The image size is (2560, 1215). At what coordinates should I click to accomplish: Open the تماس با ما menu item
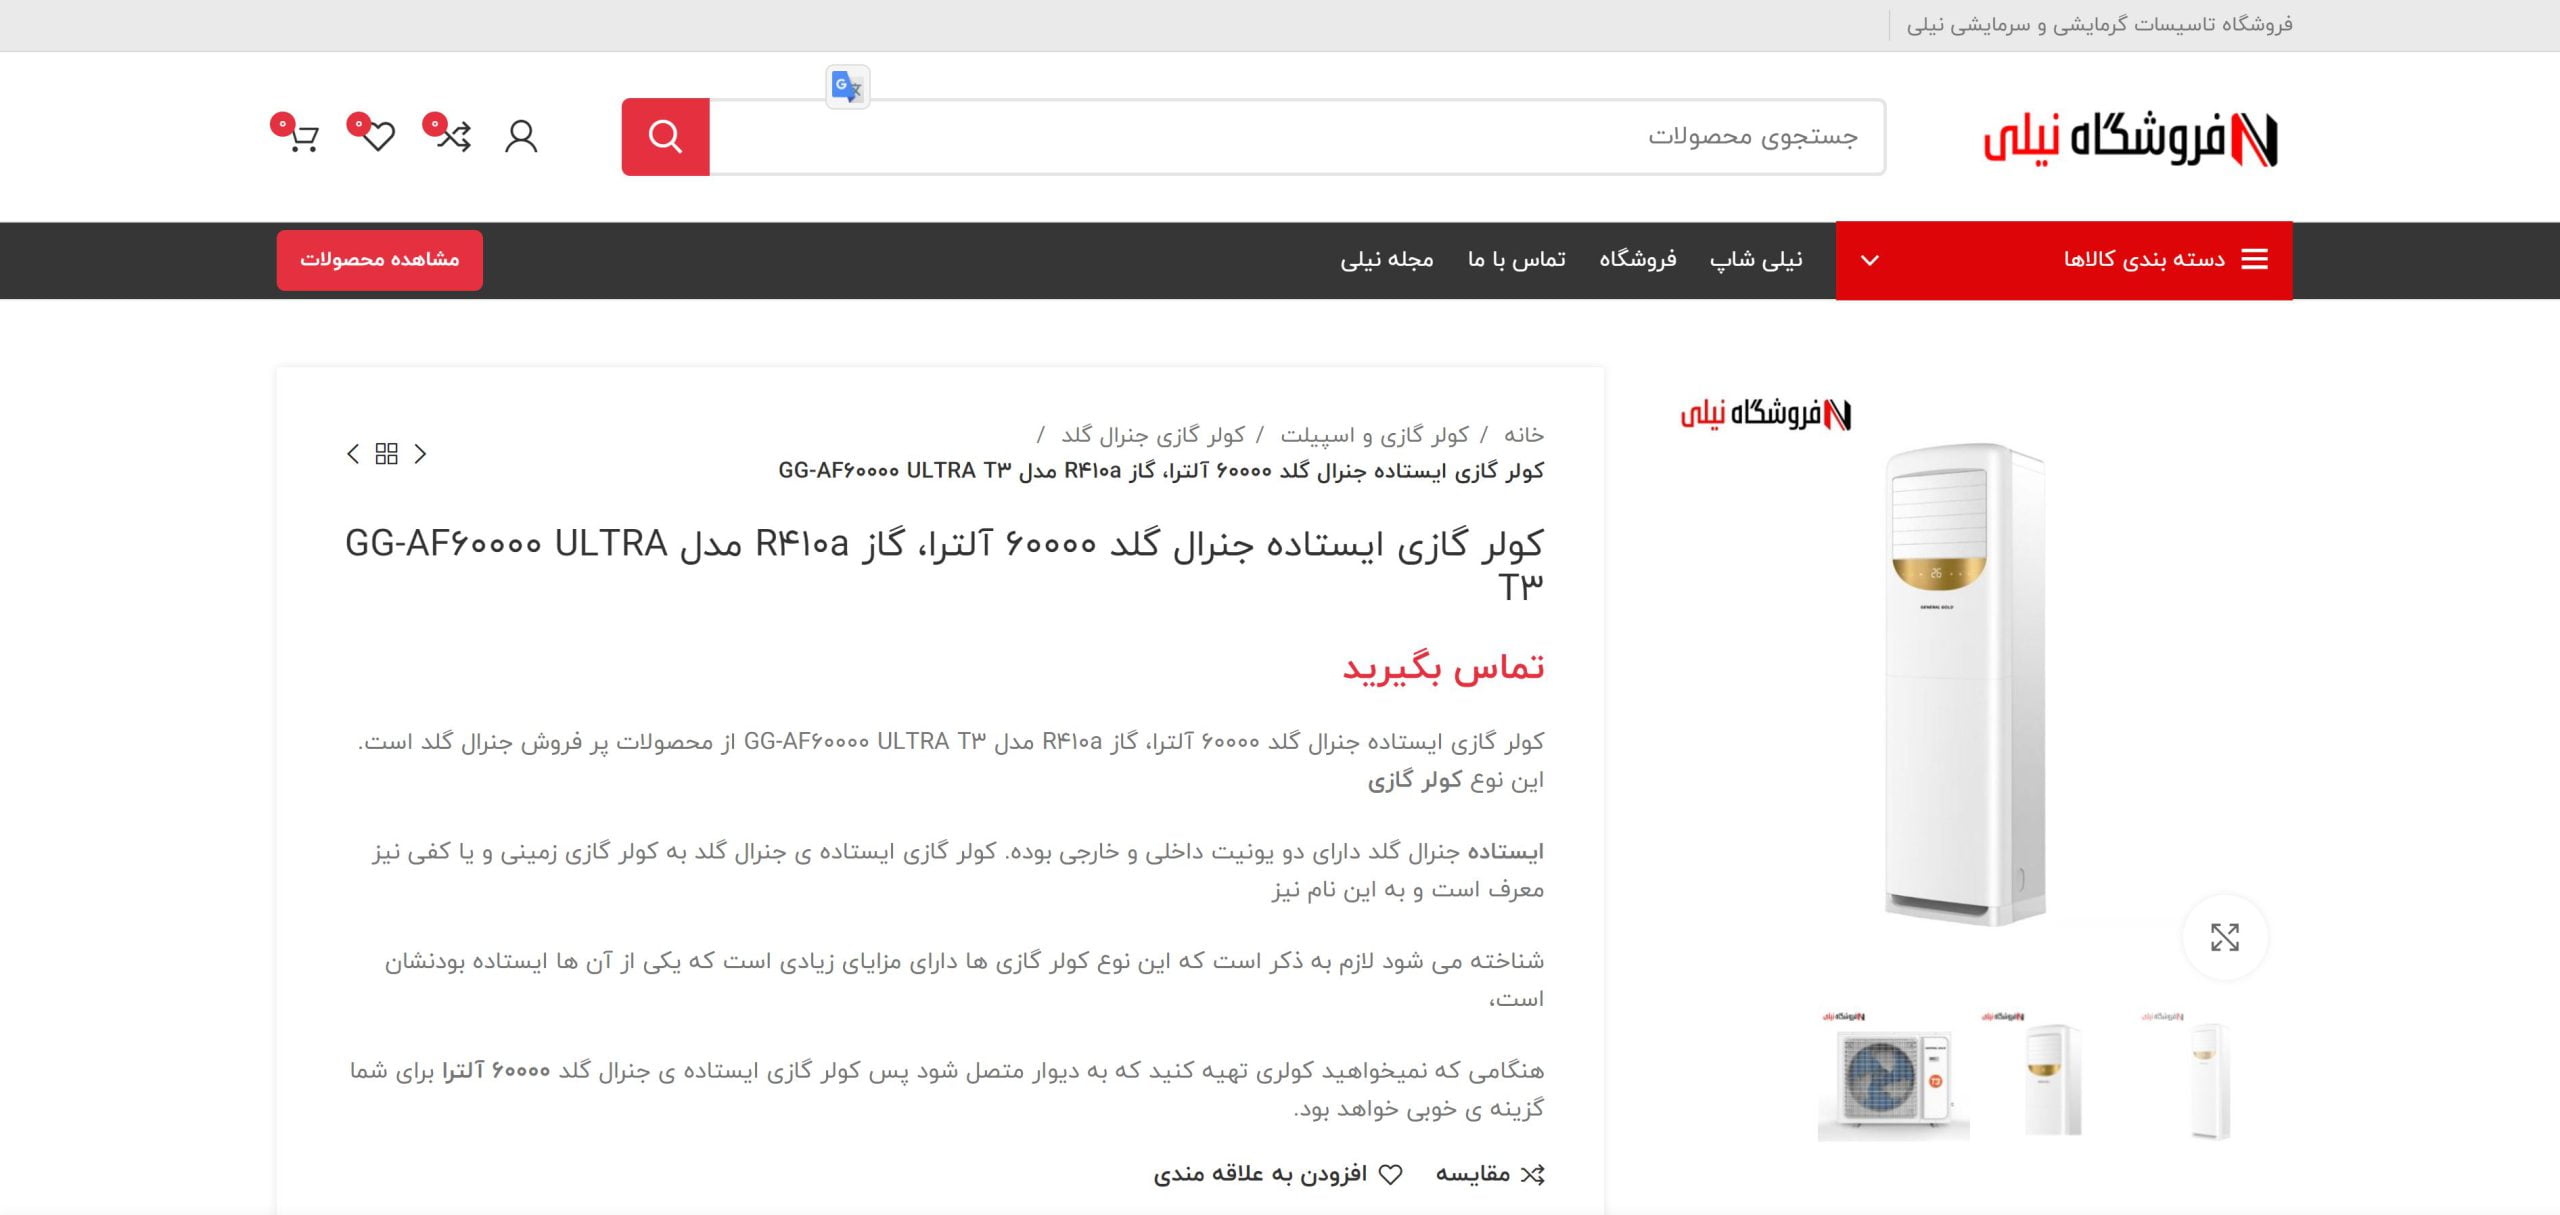click(1516, 260)
